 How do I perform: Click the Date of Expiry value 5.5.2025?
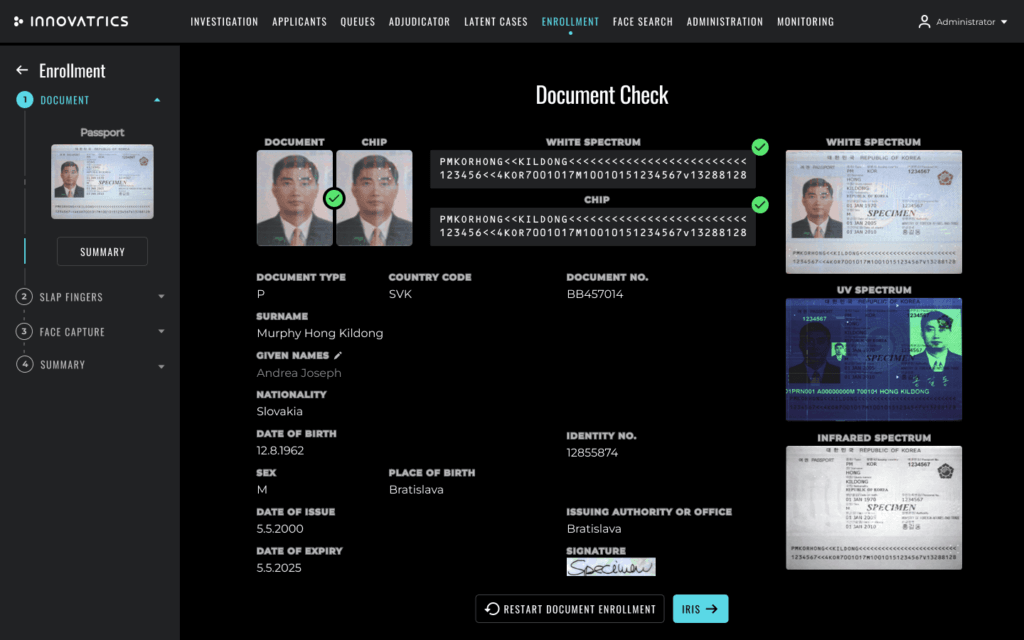pyautogui.click(x=279, y=568)
